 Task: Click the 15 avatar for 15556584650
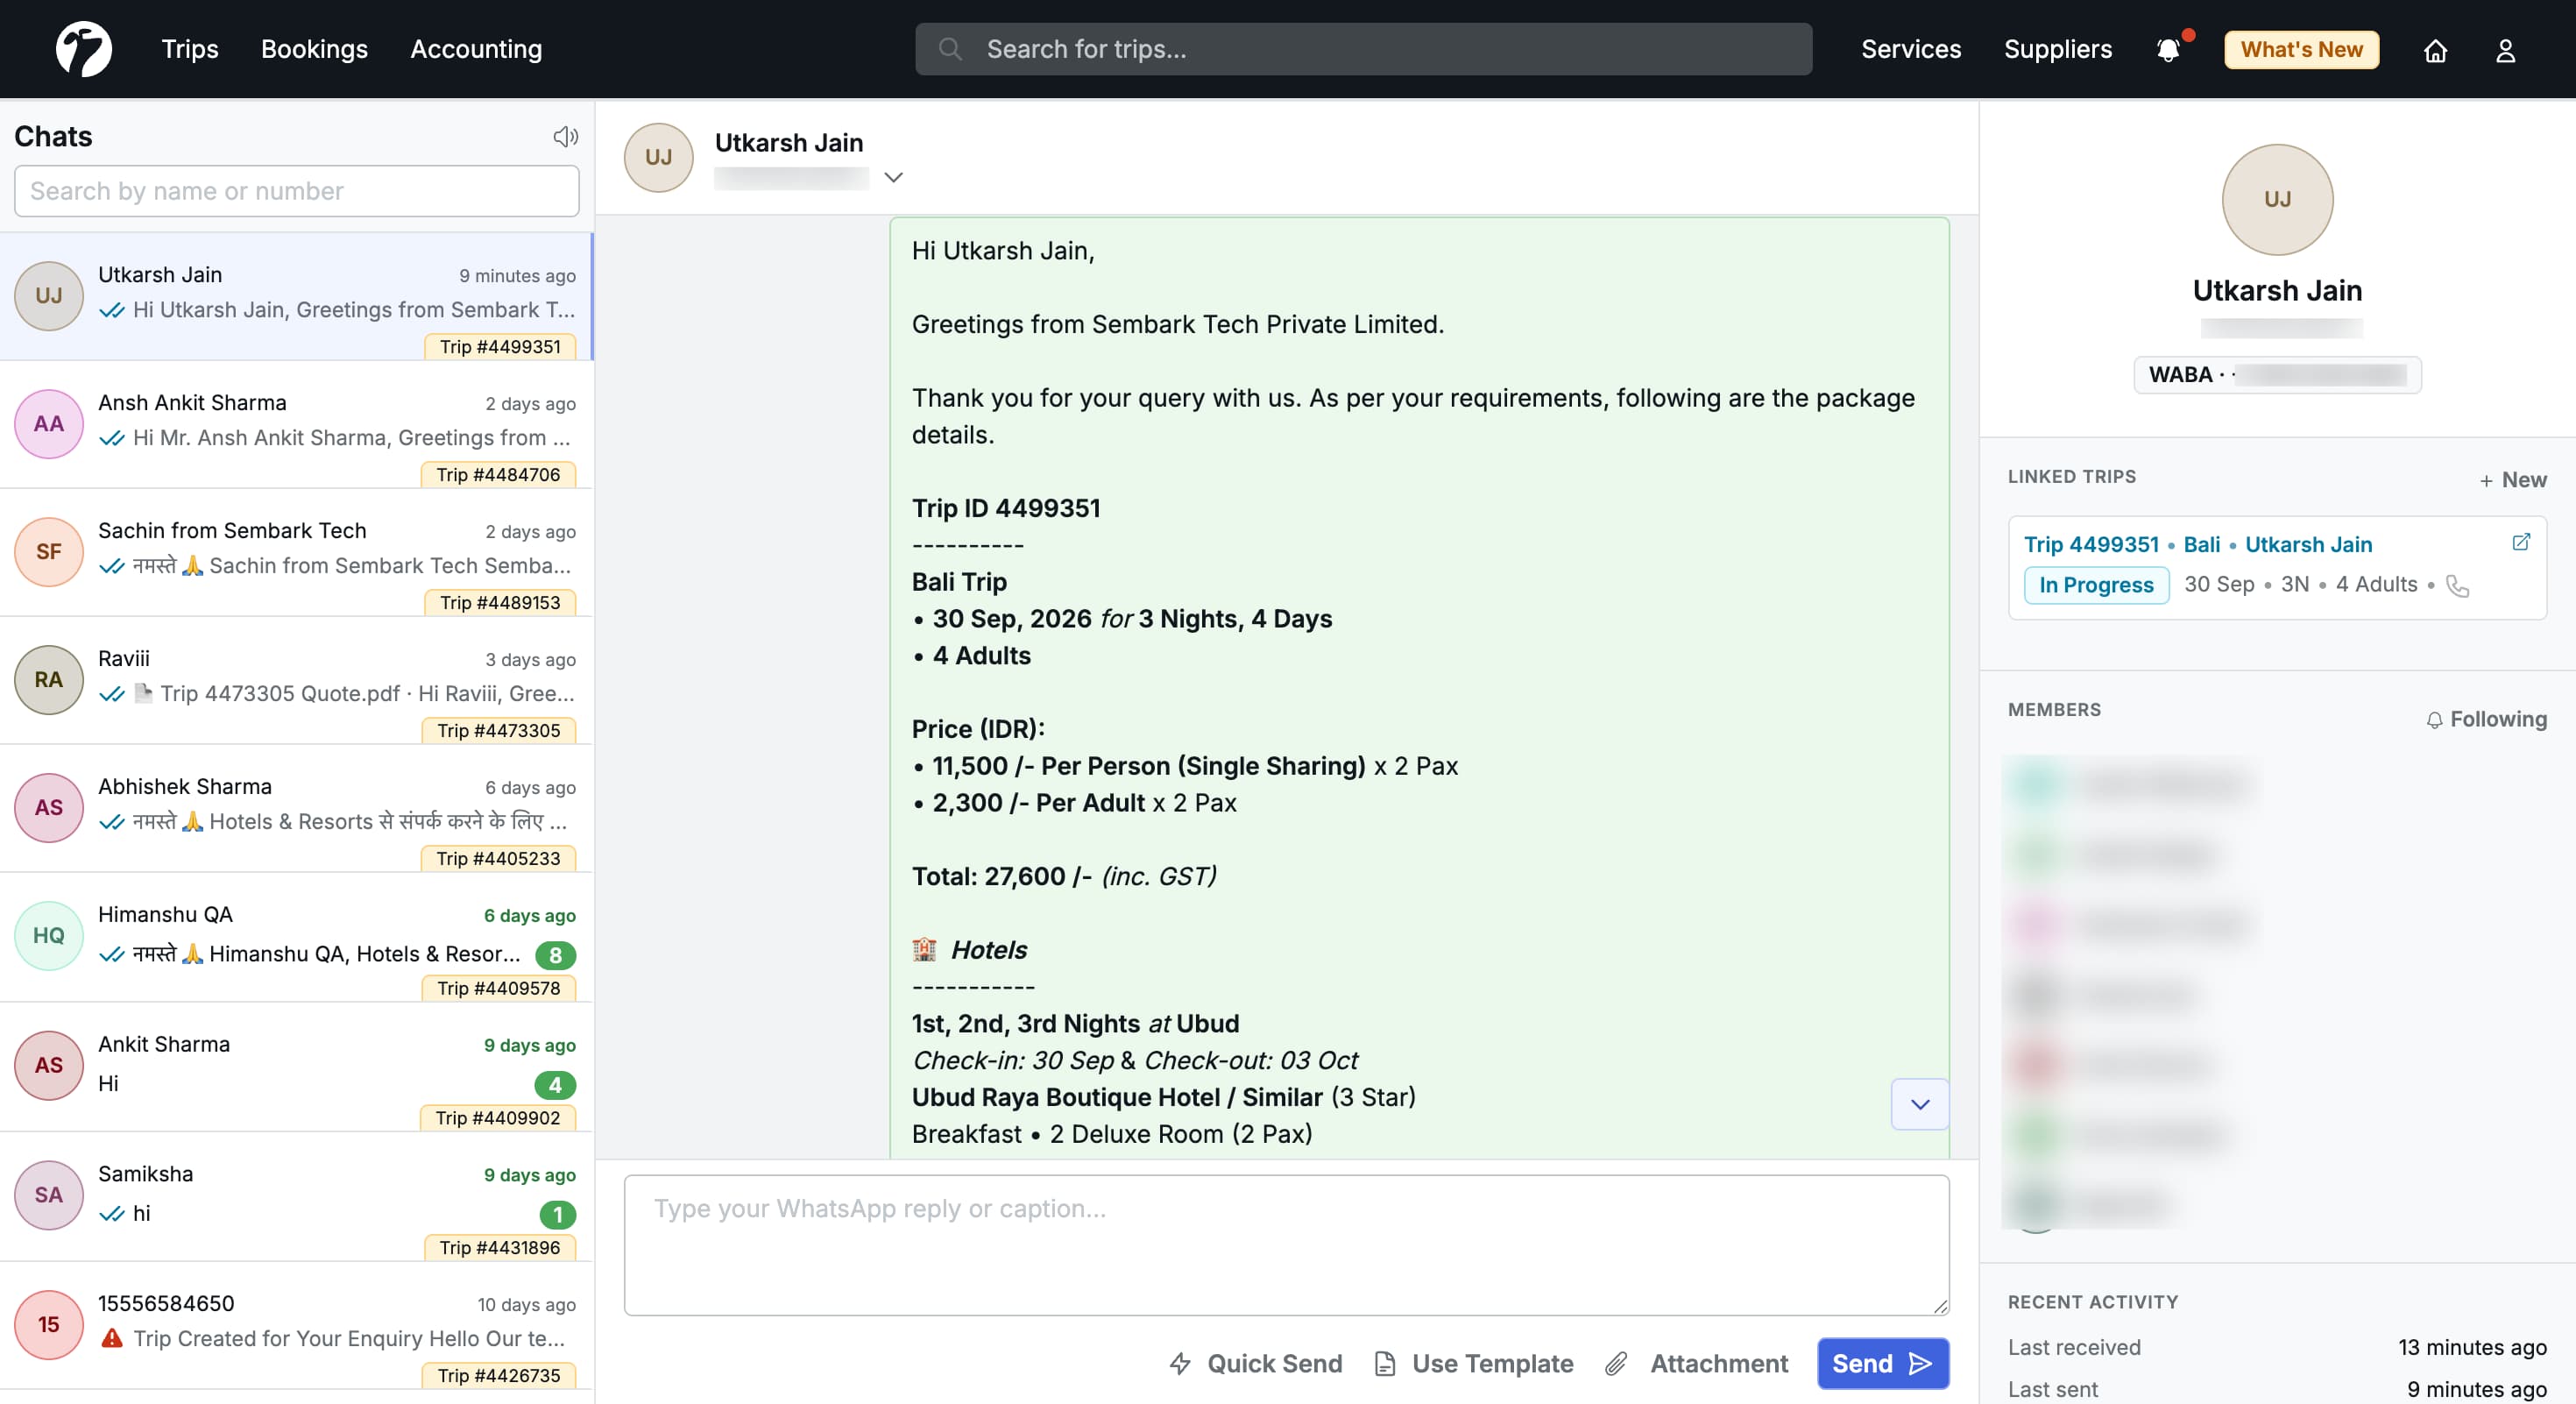[48, 1324]
